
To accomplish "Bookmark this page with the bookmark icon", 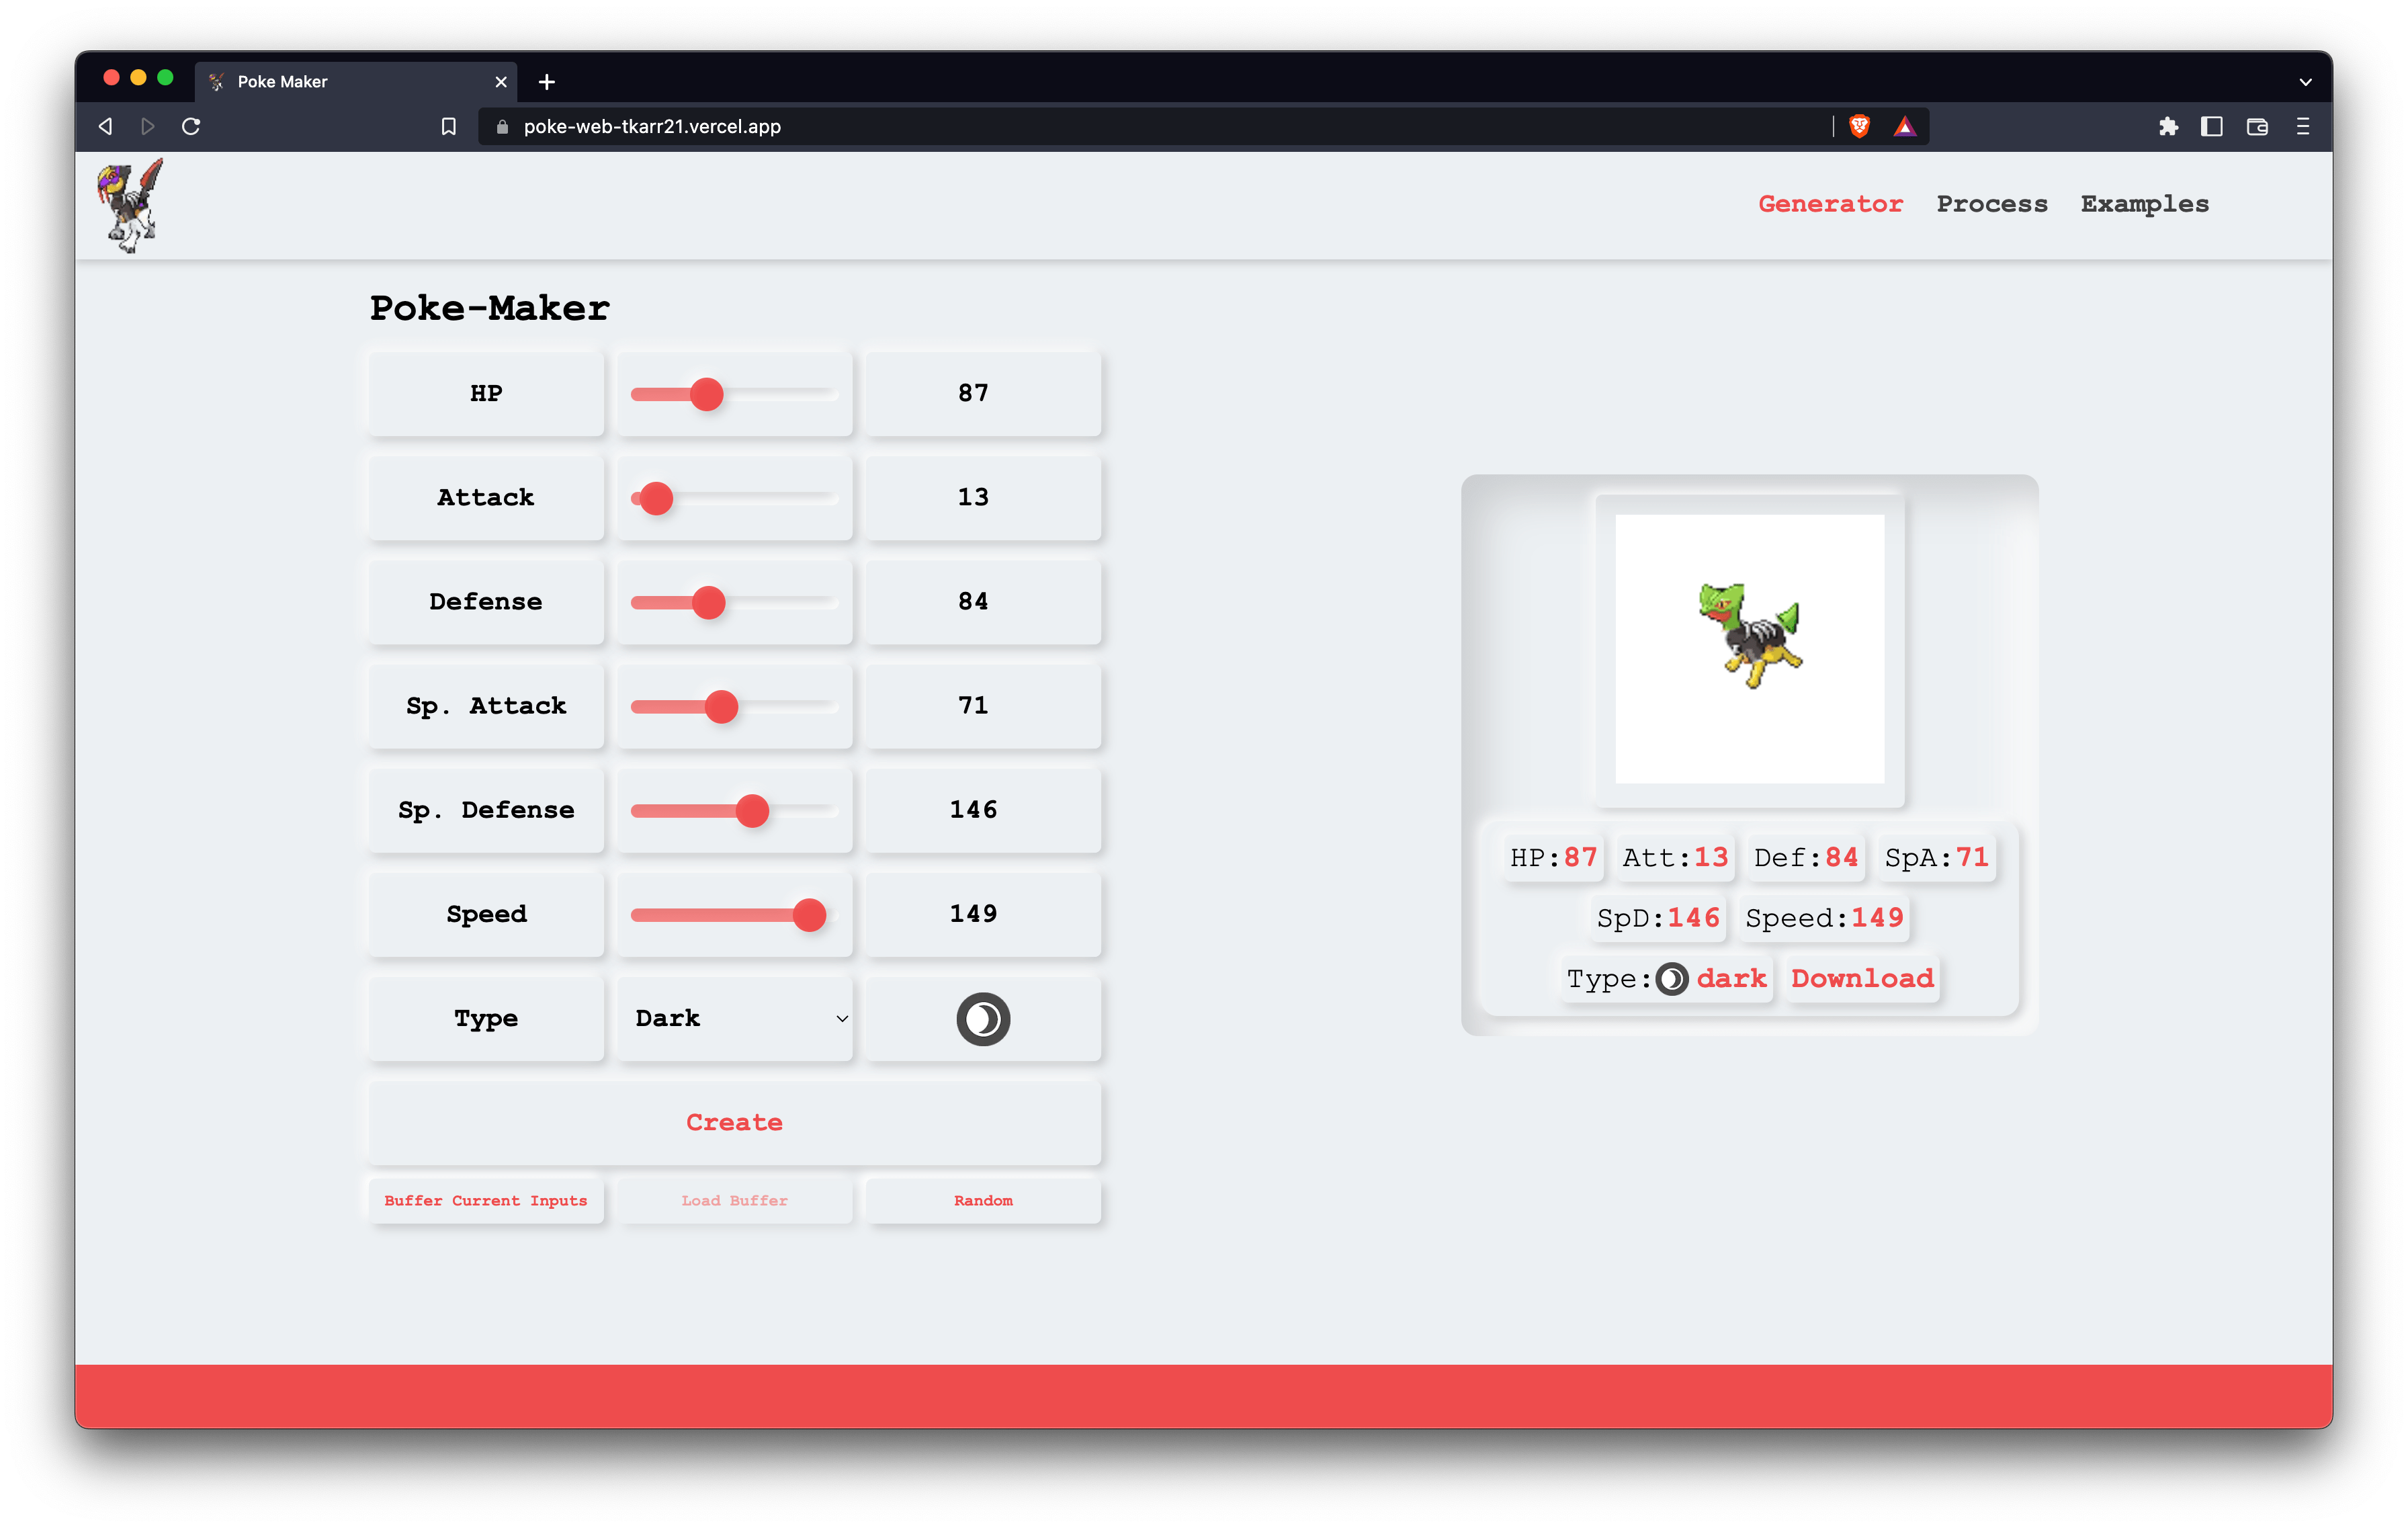I will pyautogui.click(x=449, y=126).
